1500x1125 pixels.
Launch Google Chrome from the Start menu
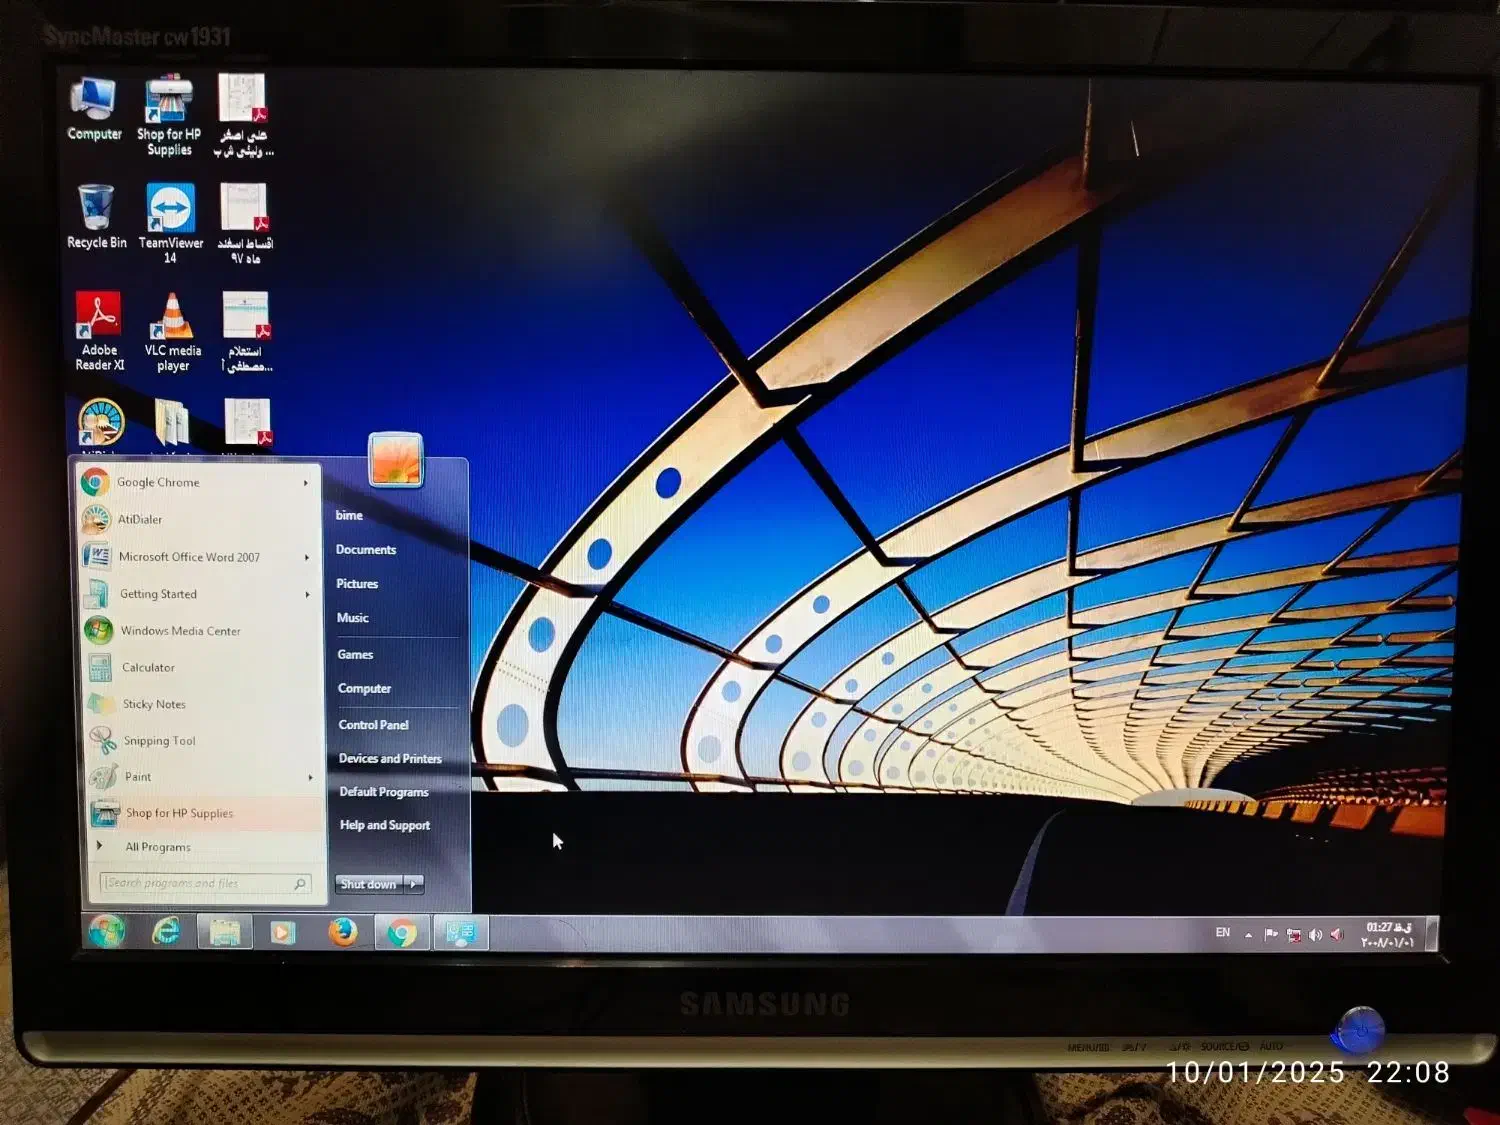(197, 482)
